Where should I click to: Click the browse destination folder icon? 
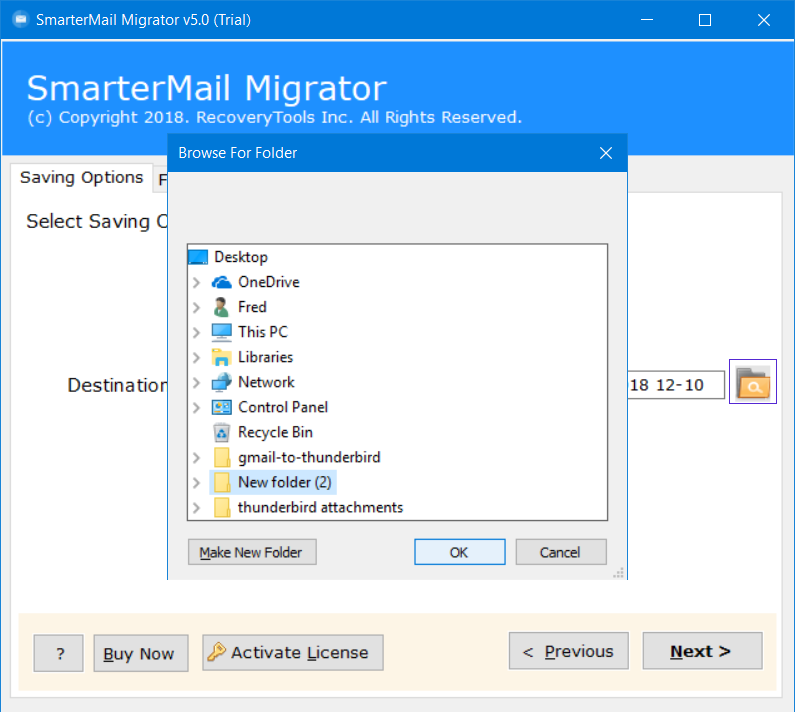click(x=752, y=382)
